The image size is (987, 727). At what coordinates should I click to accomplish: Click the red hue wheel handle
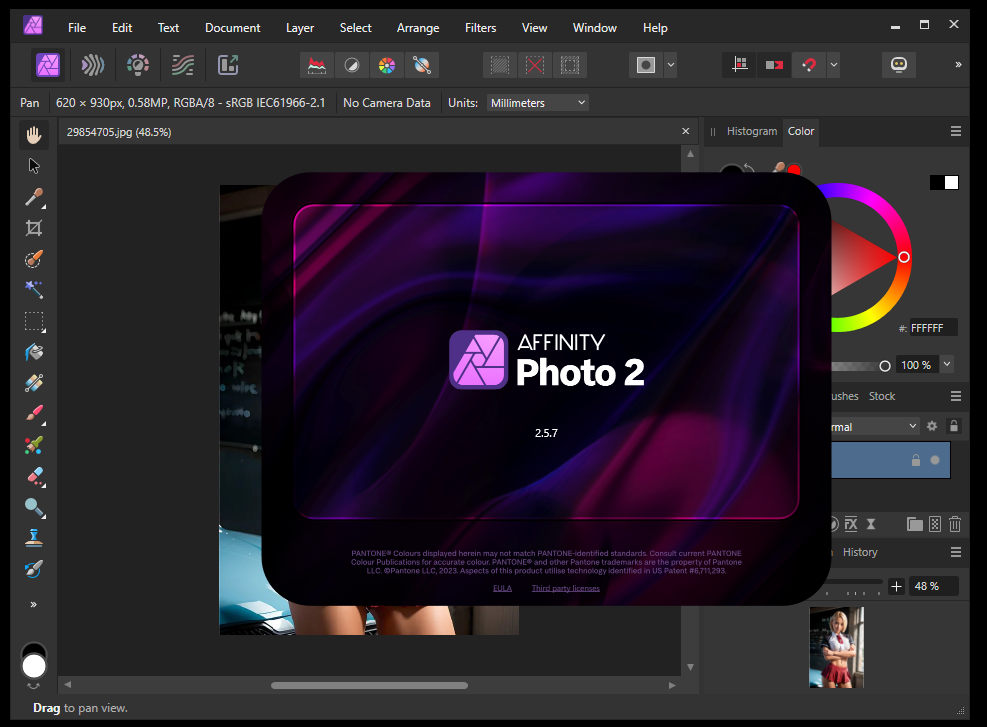(x=904, y=257)
